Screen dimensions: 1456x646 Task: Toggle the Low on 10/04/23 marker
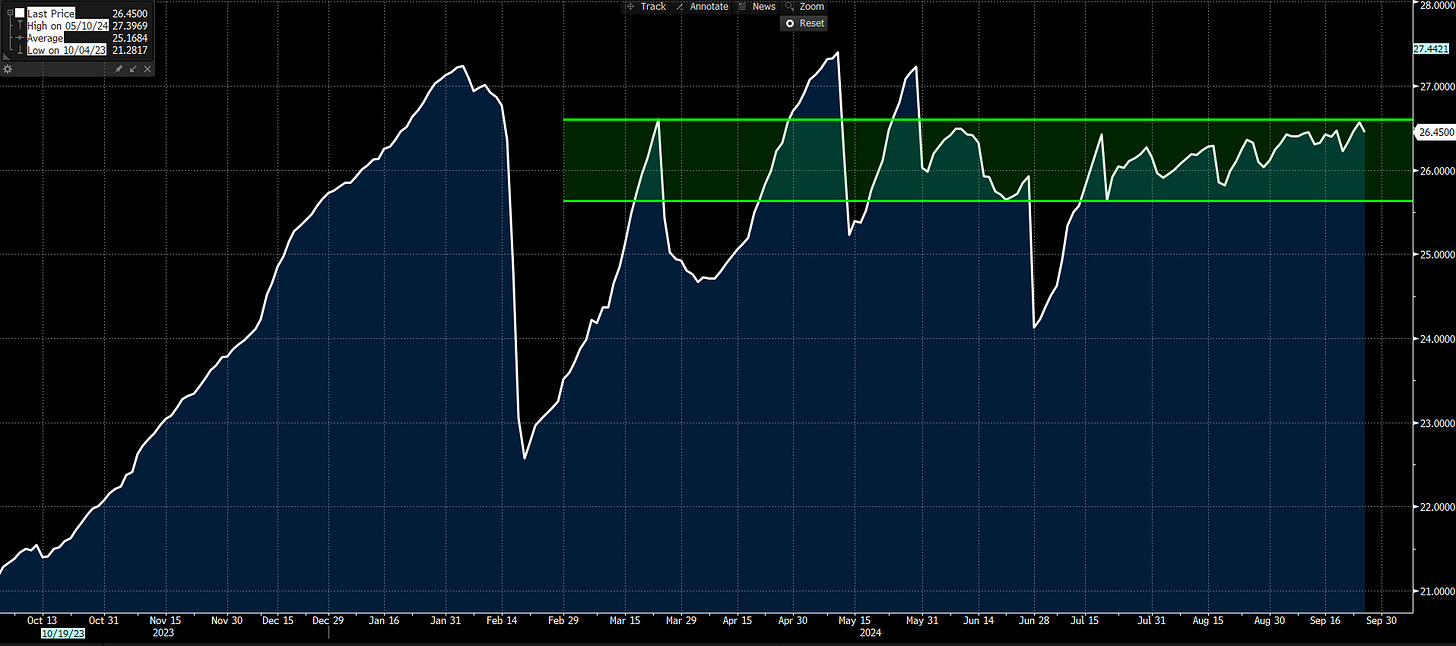[x=20, y=50]
